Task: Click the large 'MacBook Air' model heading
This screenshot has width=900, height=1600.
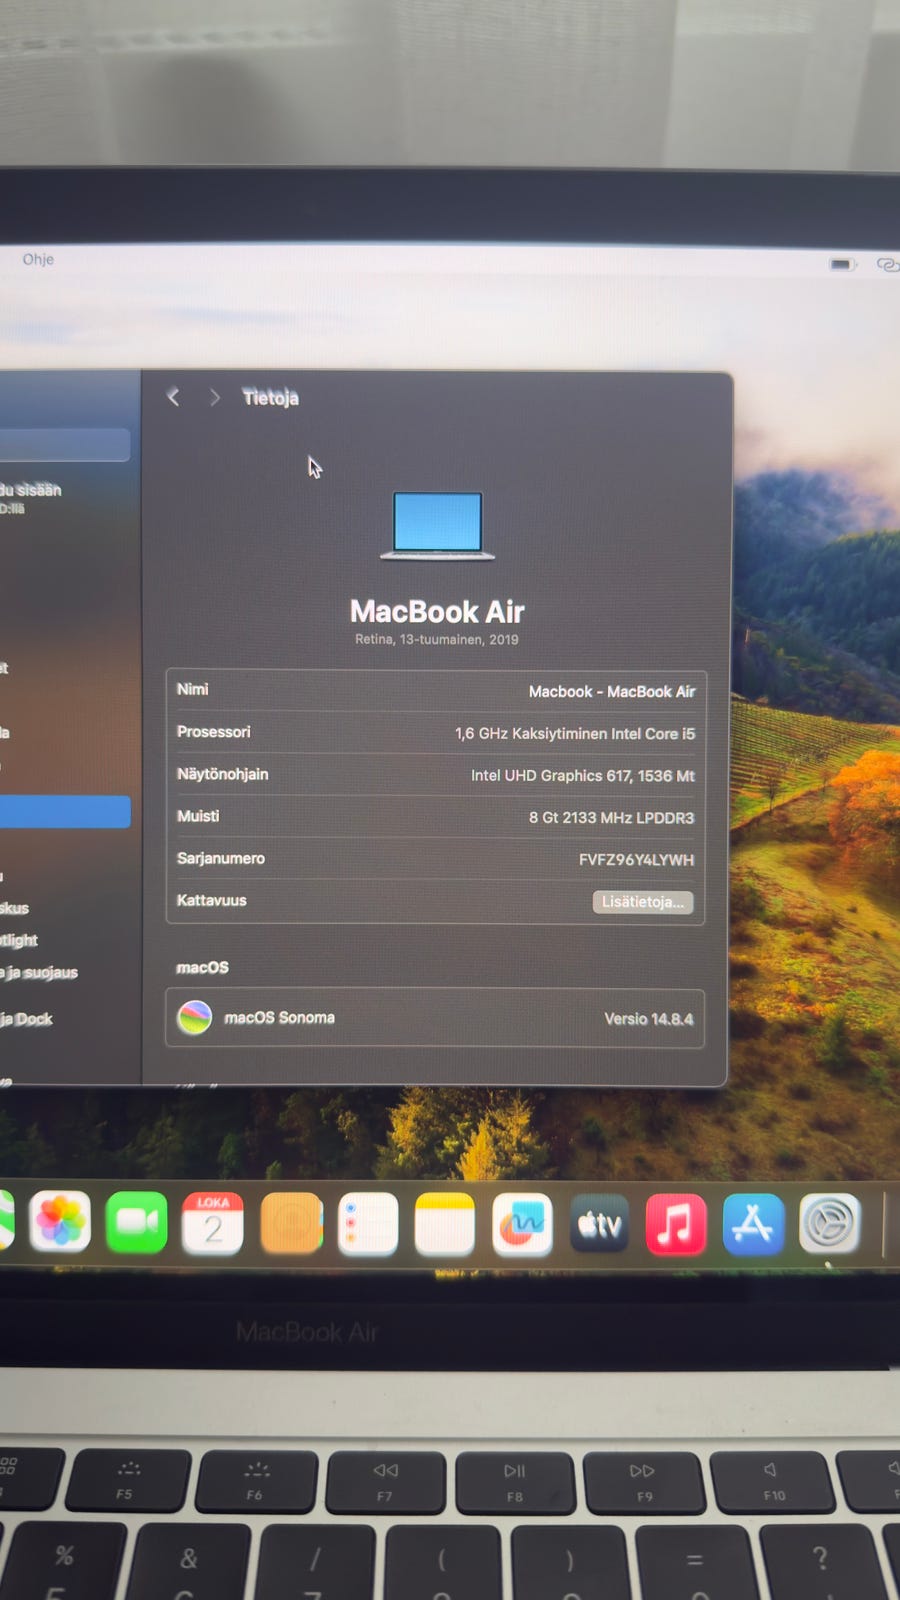Action: (x=437, y=611)
